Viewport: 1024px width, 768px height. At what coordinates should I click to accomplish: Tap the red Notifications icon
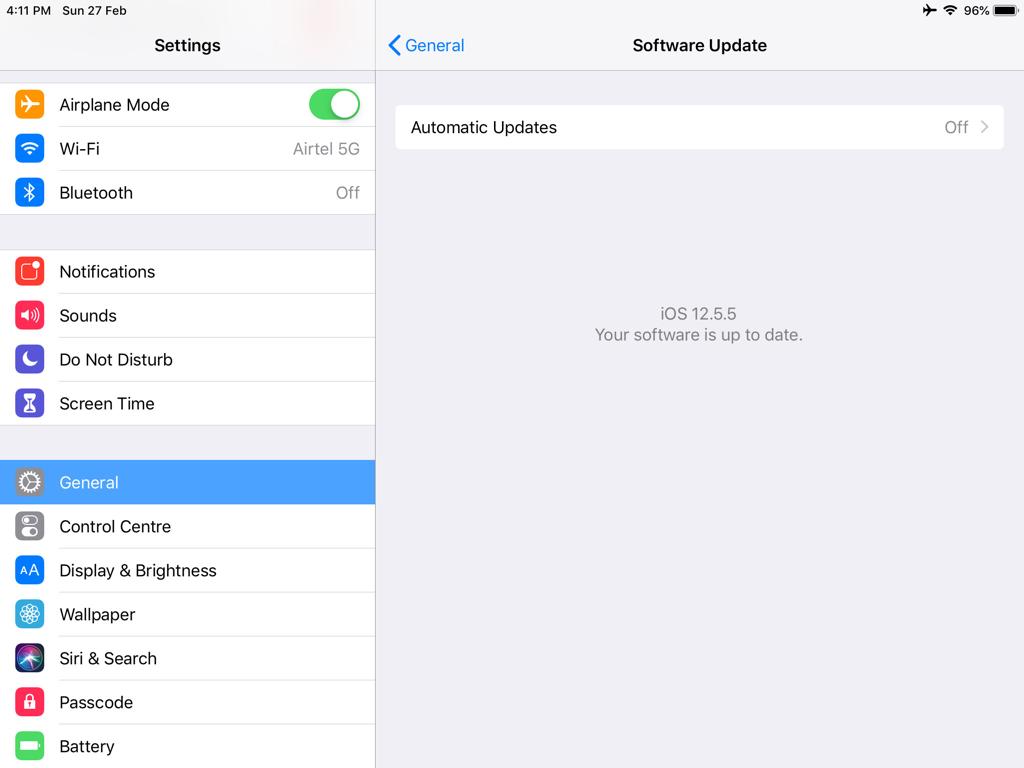pos(29,272)
